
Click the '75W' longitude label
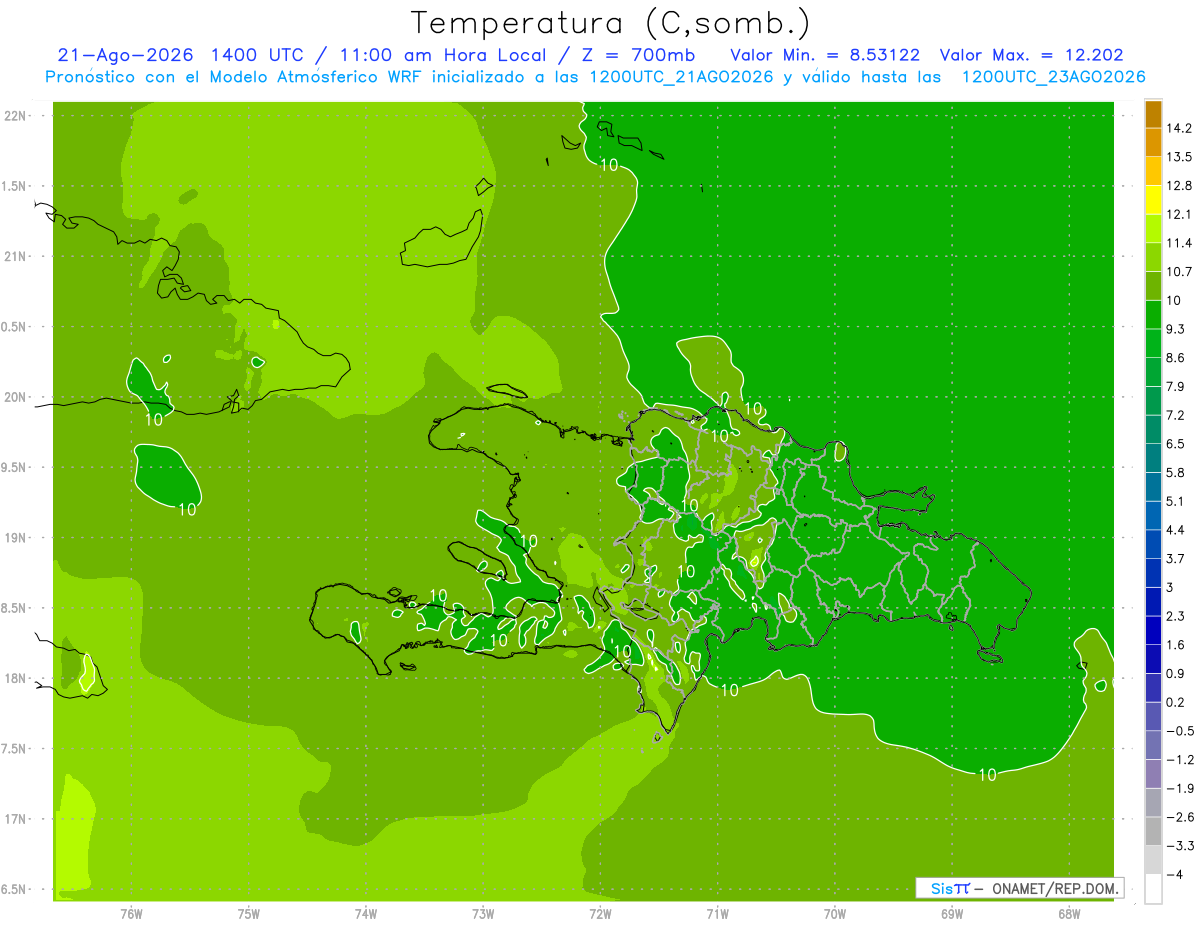pyautogui.click(x=249, y=915)
